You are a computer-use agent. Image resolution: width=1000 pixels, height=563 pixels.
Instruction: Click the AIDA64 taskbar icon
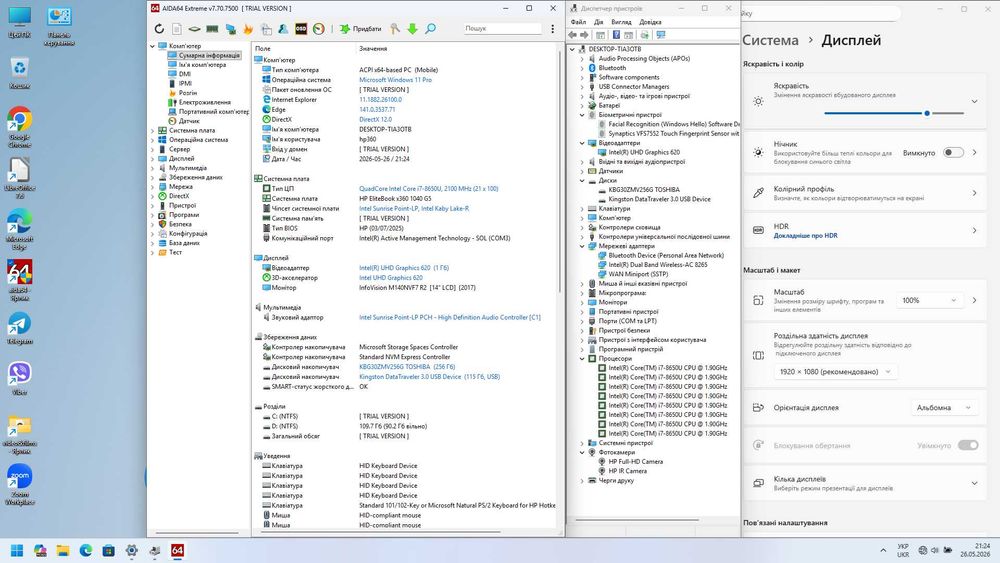click(x=177, y=550)
